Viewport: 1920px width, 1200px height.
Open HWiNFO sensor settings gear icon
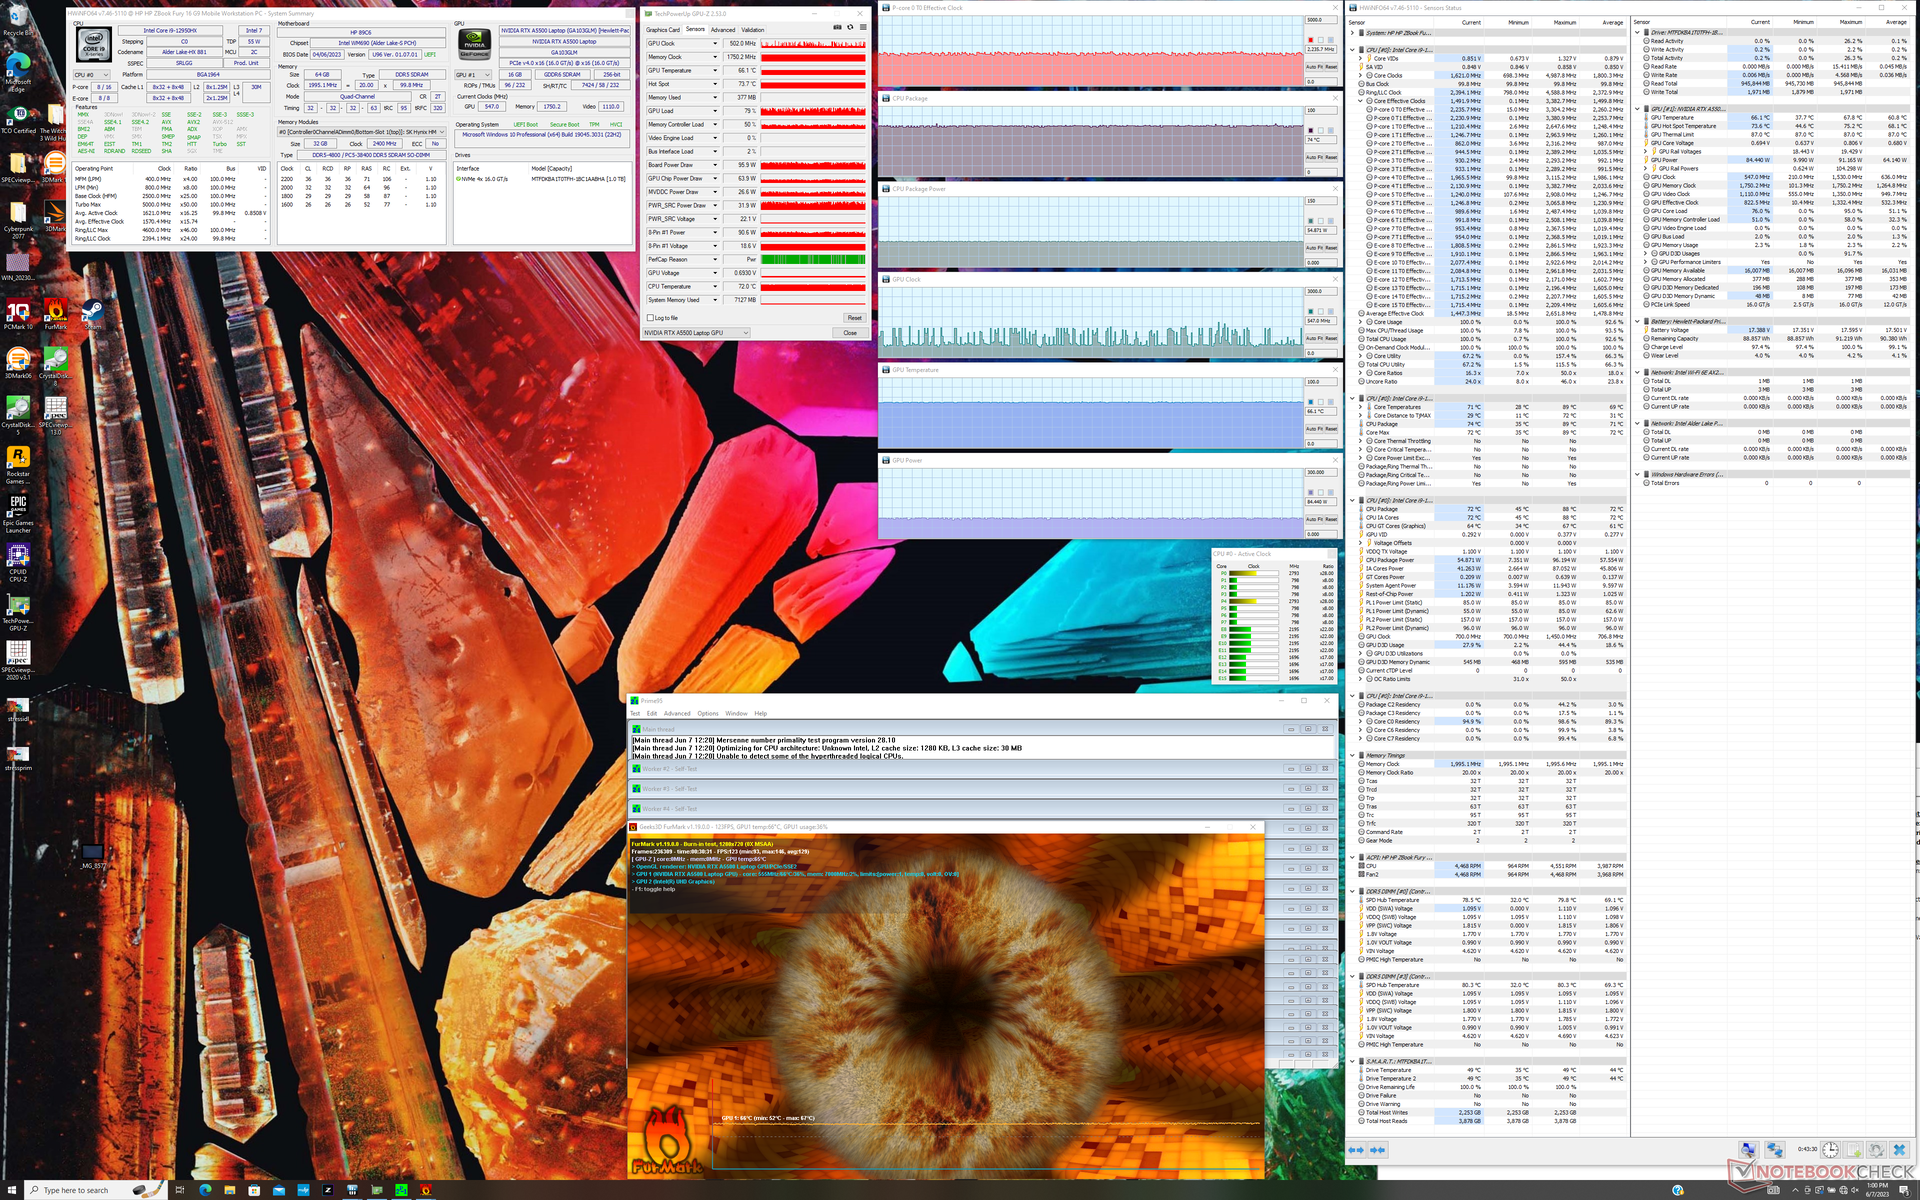point(1876,1150)
